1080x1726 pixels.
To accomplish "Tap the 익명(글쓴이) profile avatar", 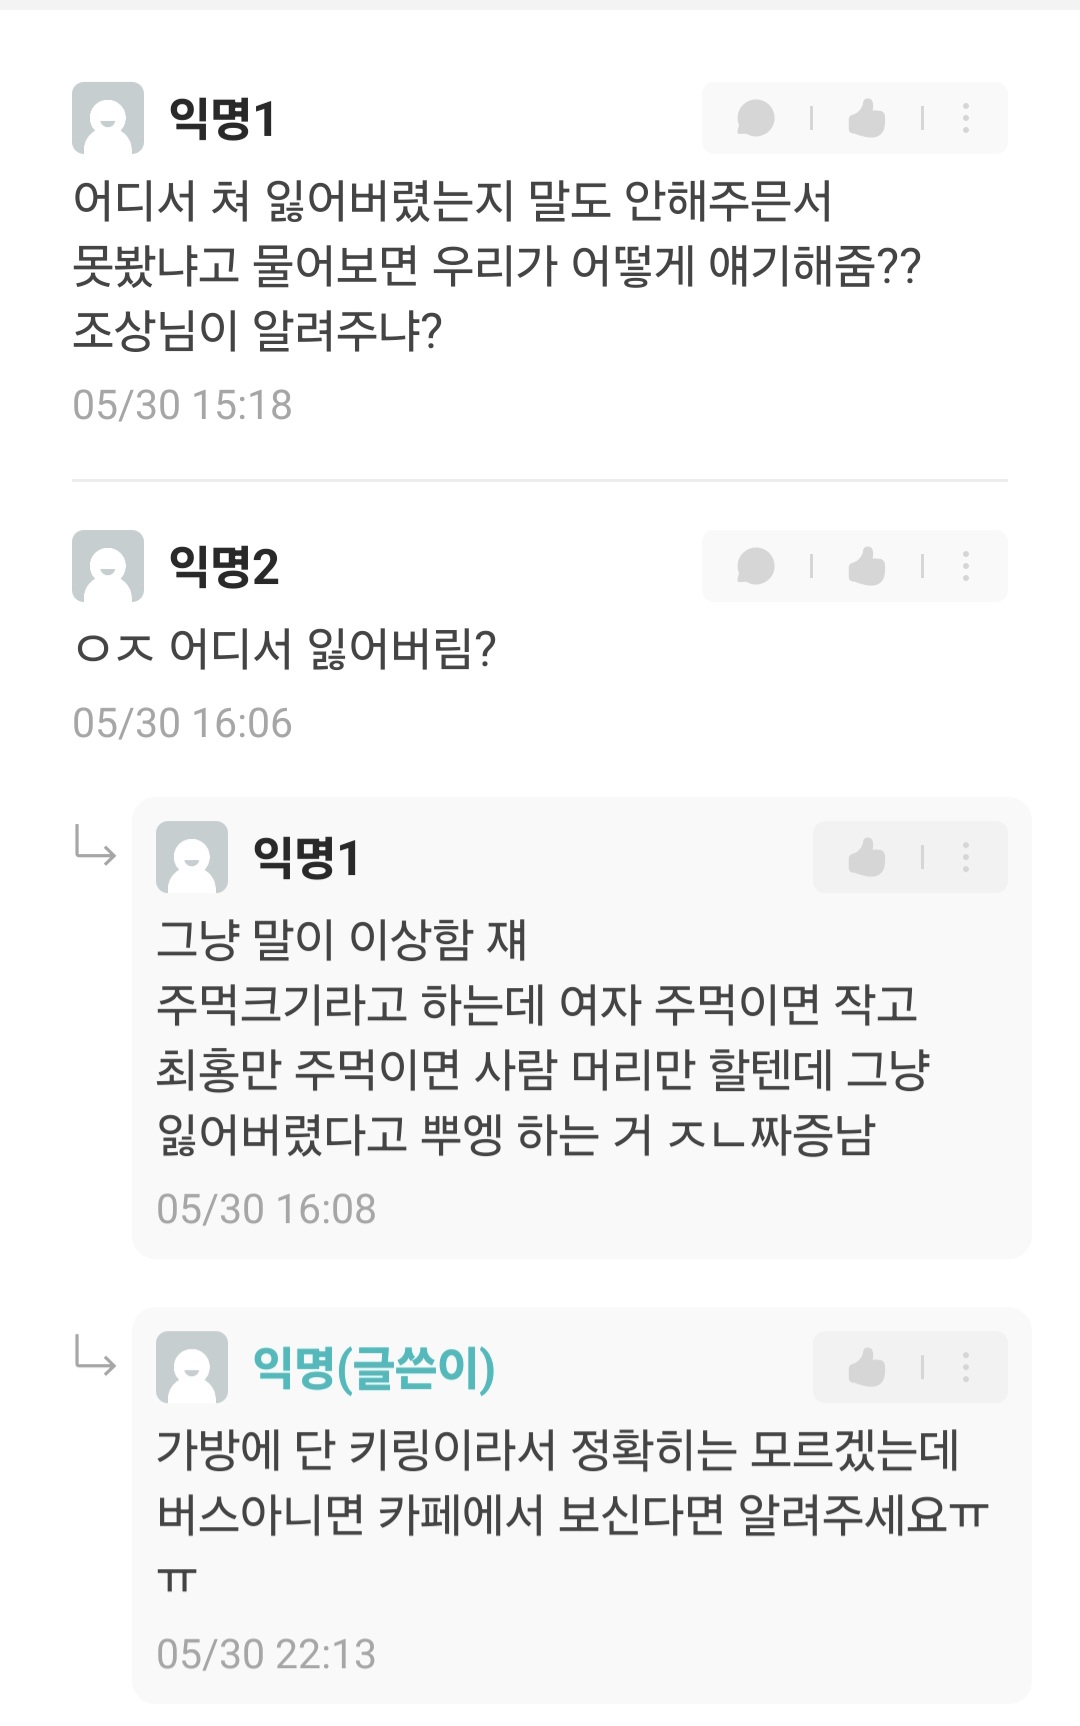I will pyautogui.click(x=192, y=1367).
